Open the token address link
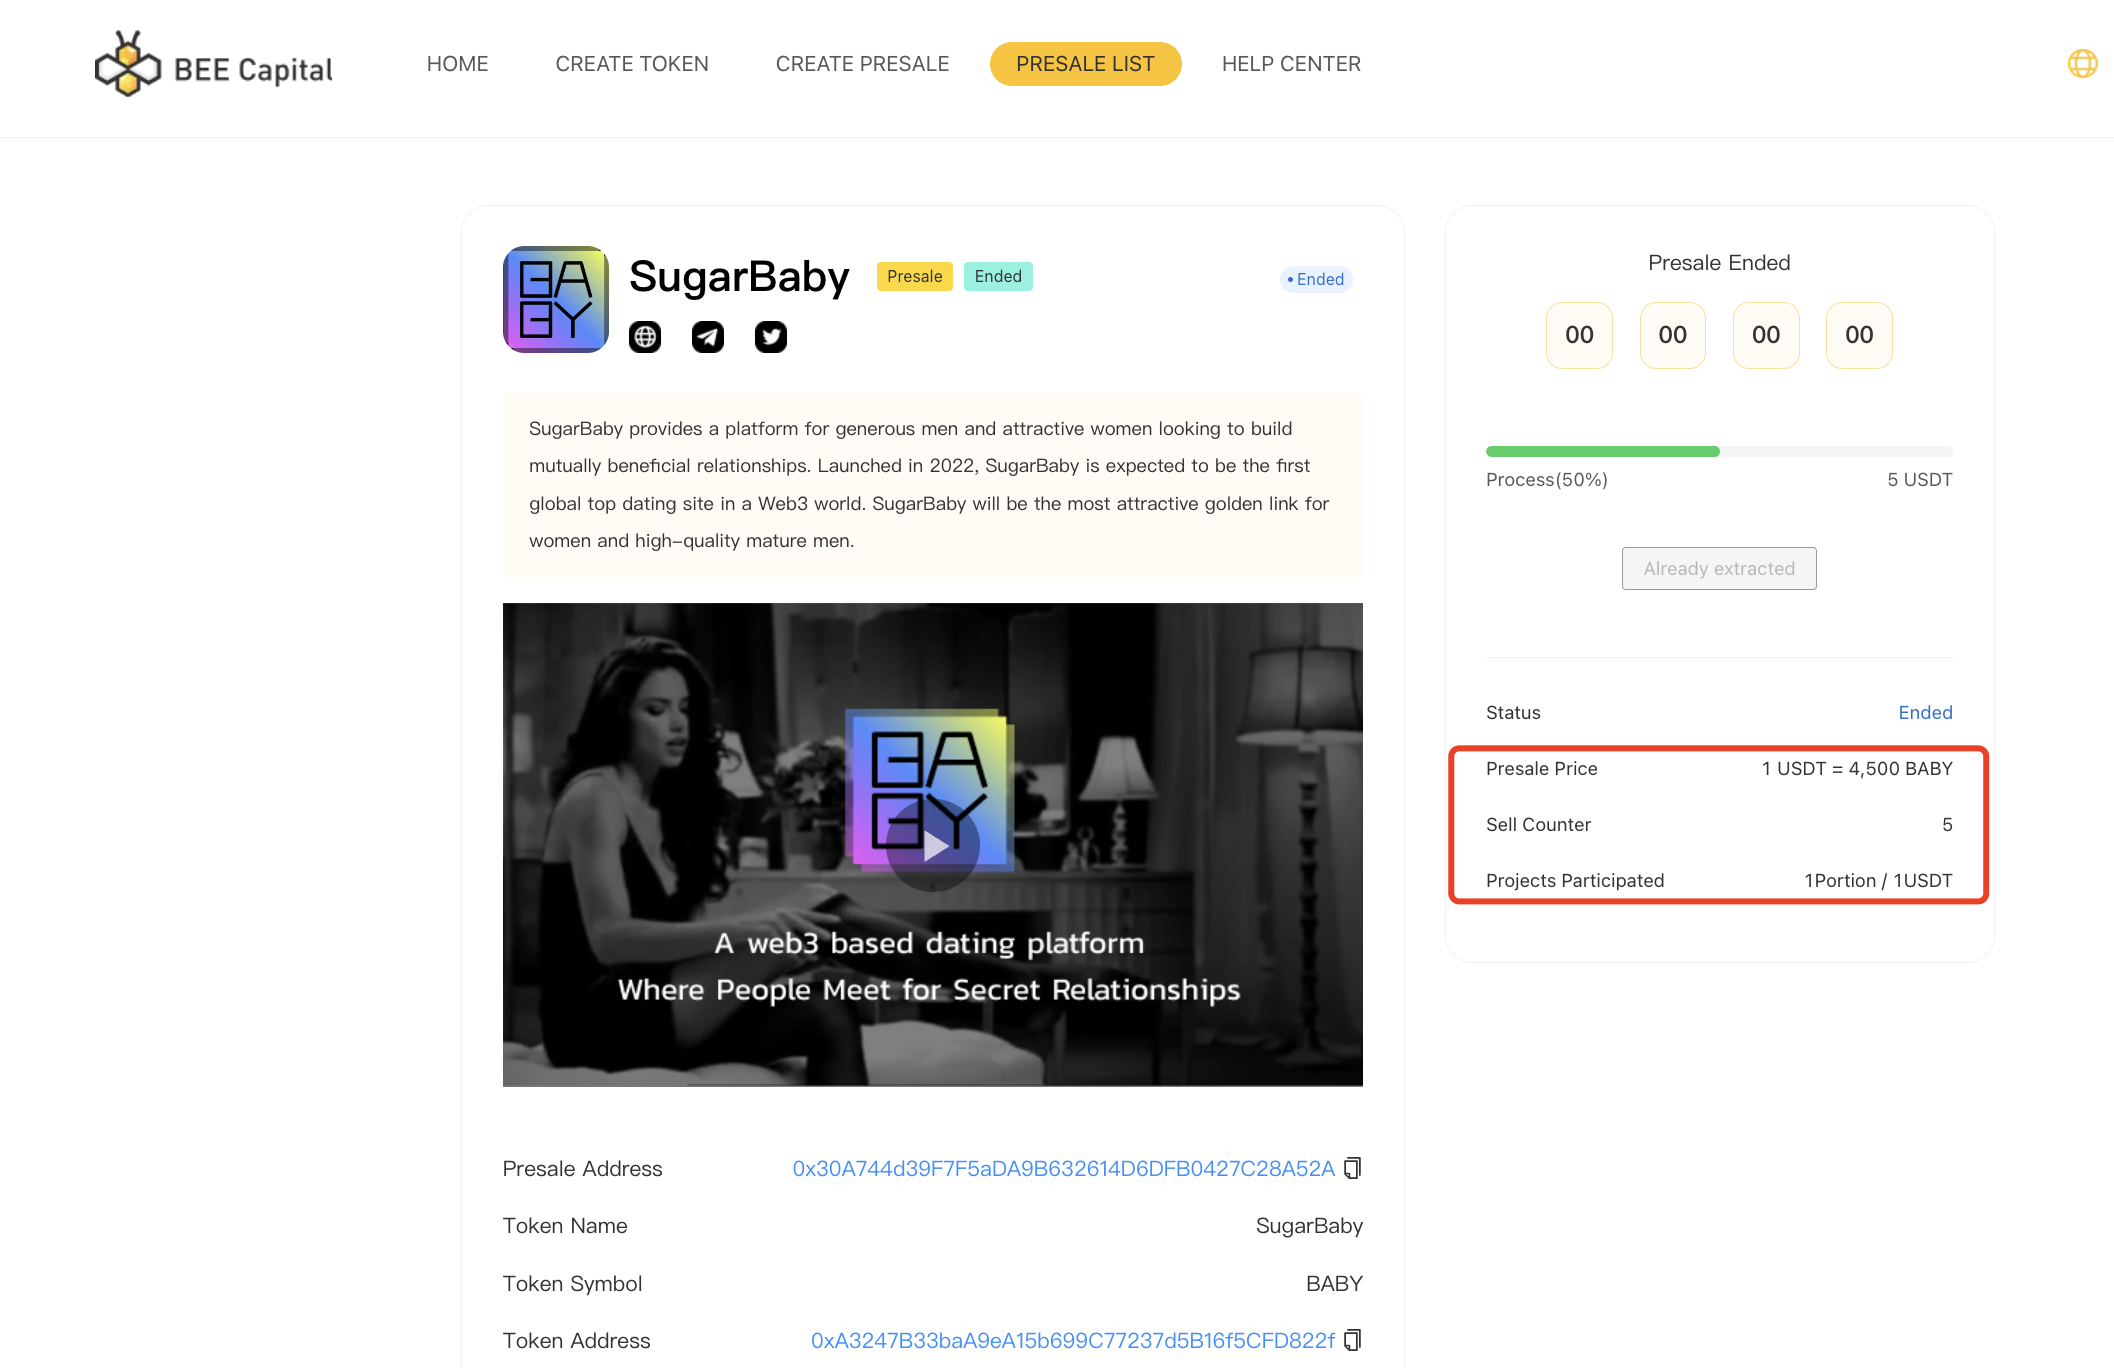2114x1368 pixels. coord(1072,1340)
